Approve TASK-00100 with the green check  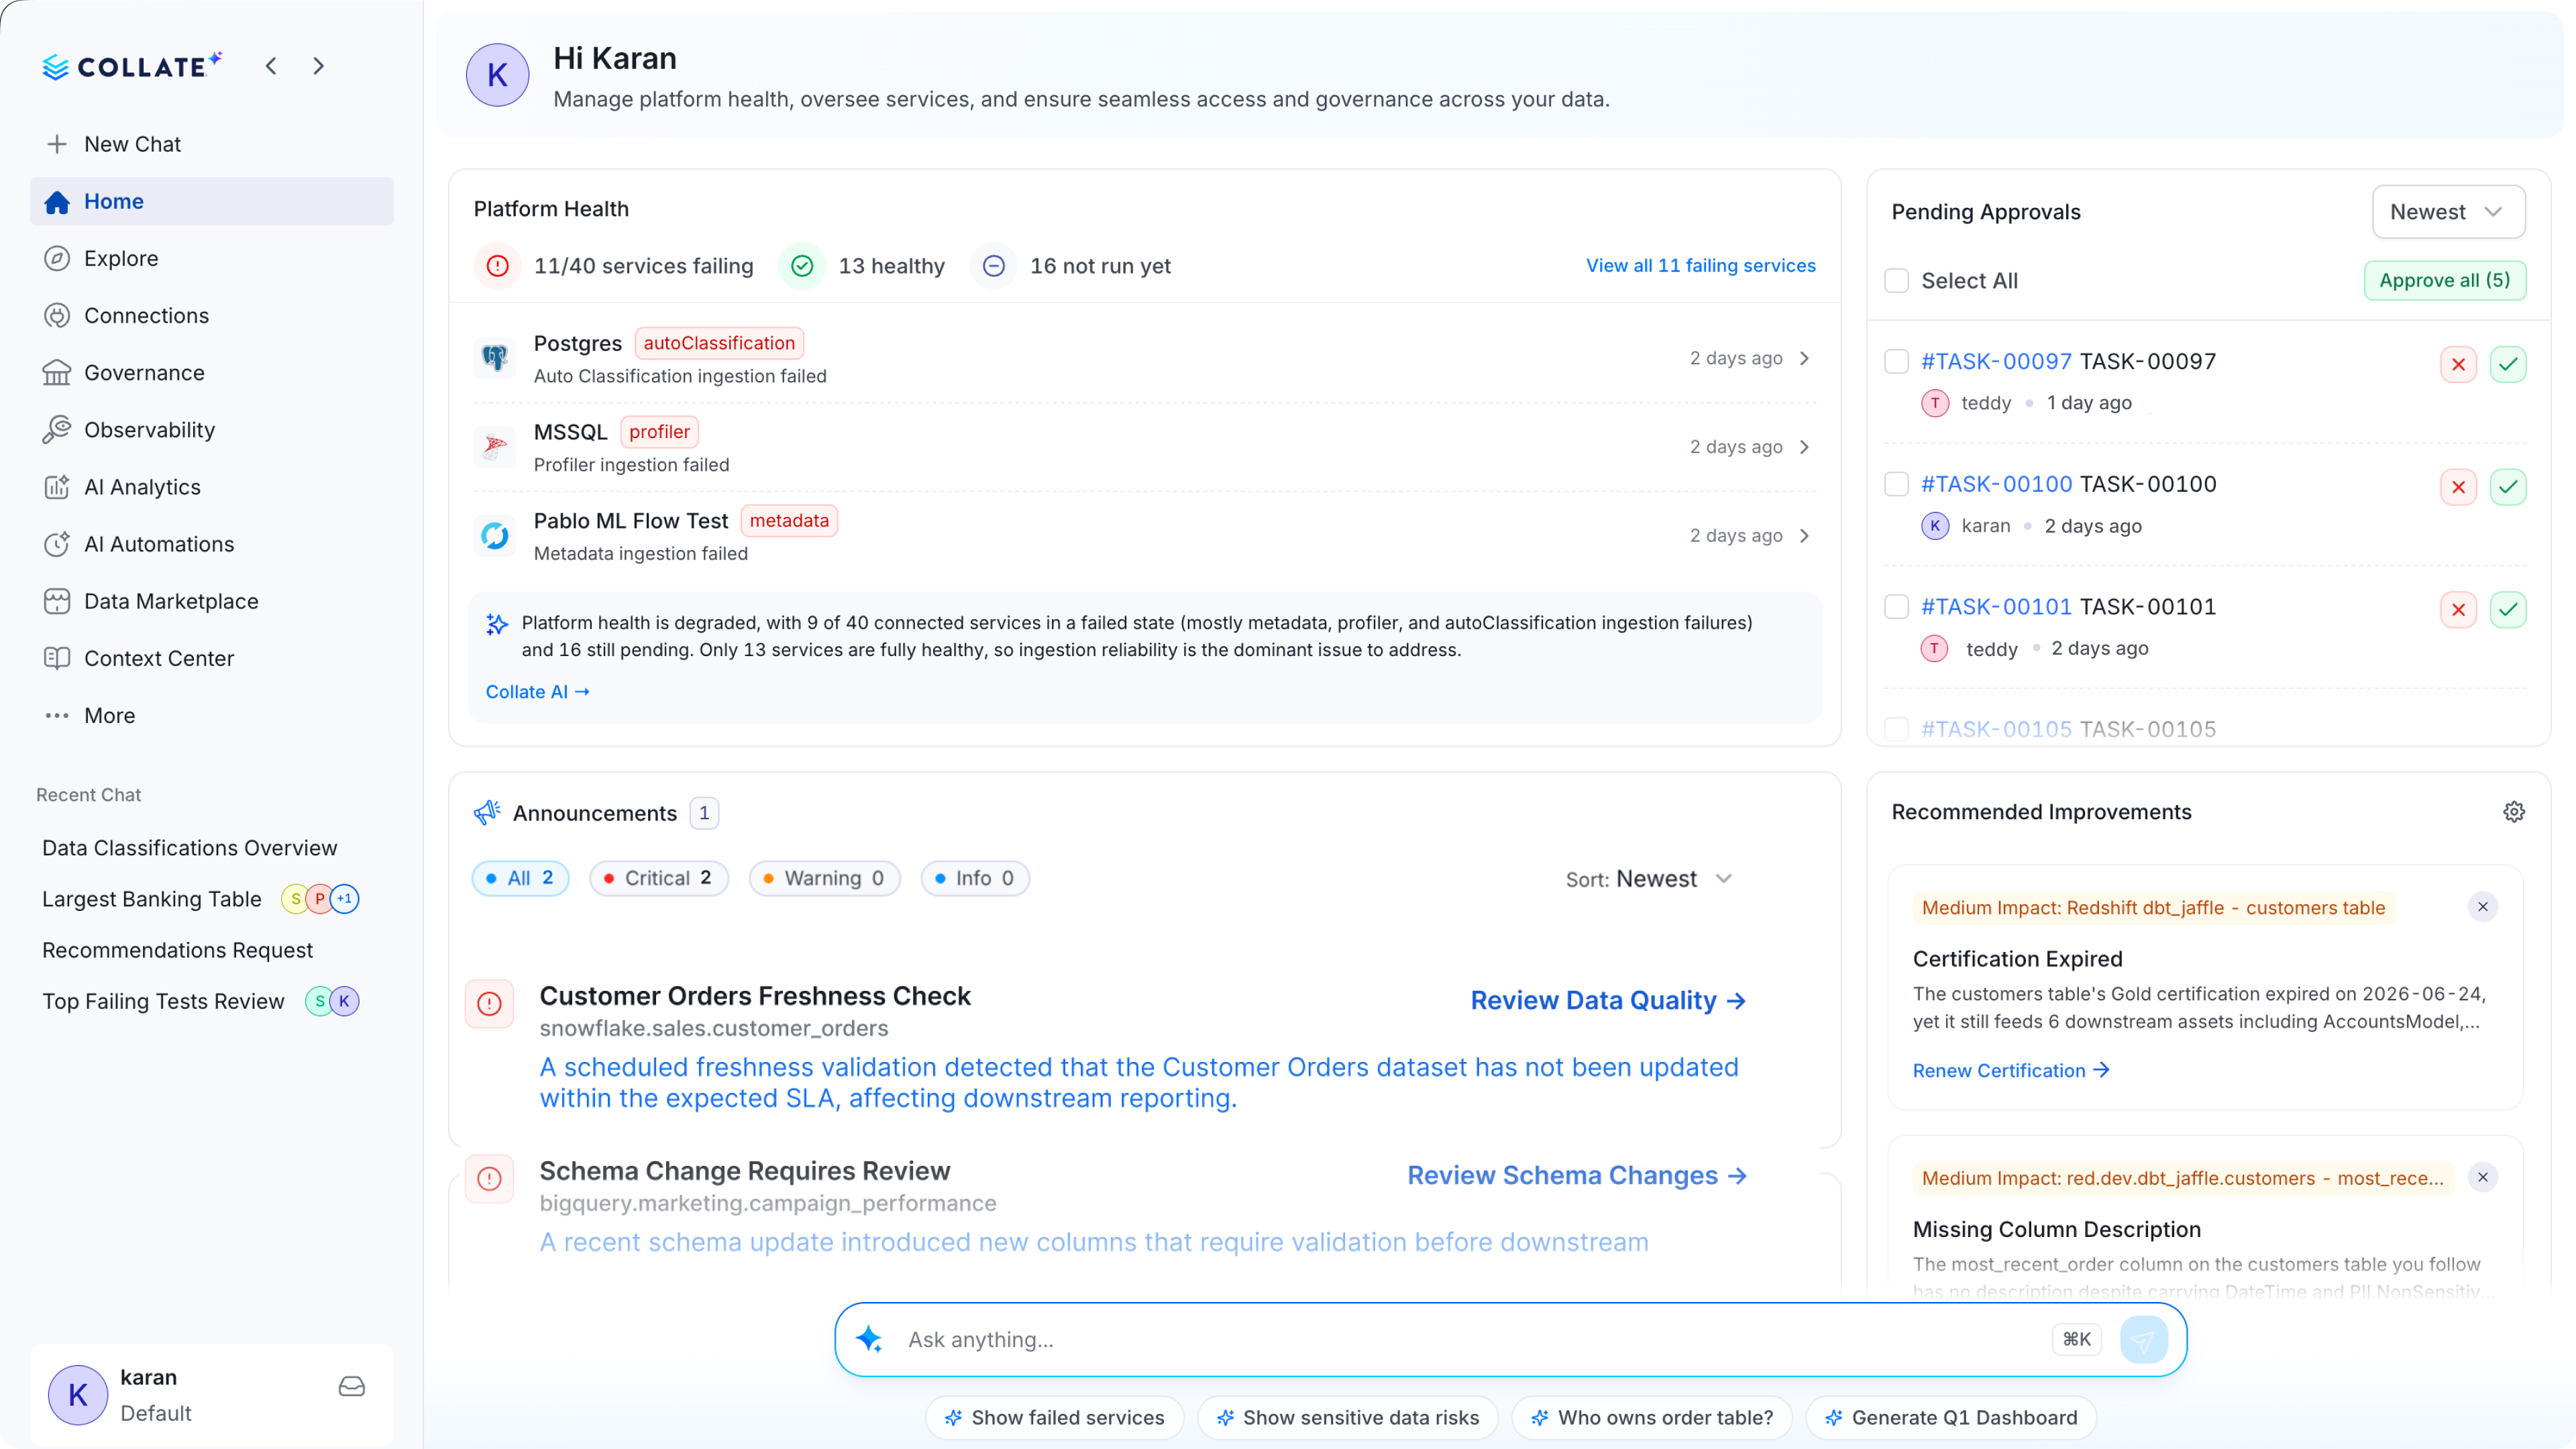(x=2509, y=487)
